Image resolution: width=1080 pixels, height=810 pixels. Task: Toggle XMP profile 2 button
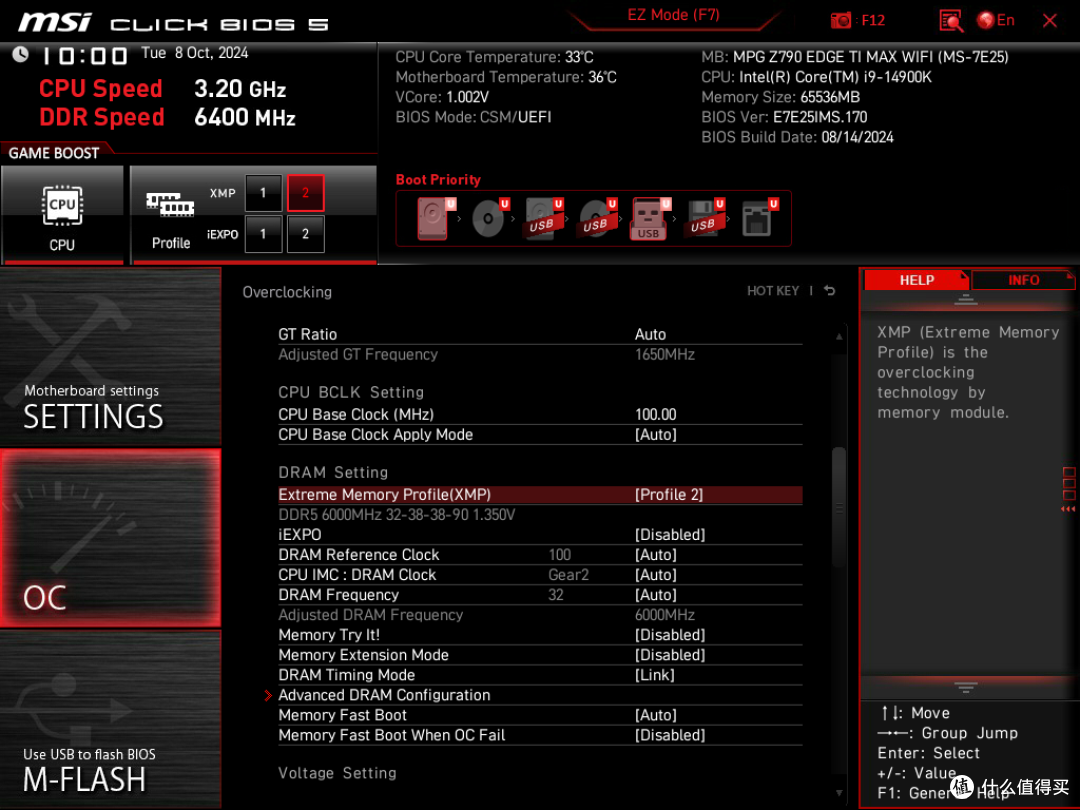tap(305, 193)
